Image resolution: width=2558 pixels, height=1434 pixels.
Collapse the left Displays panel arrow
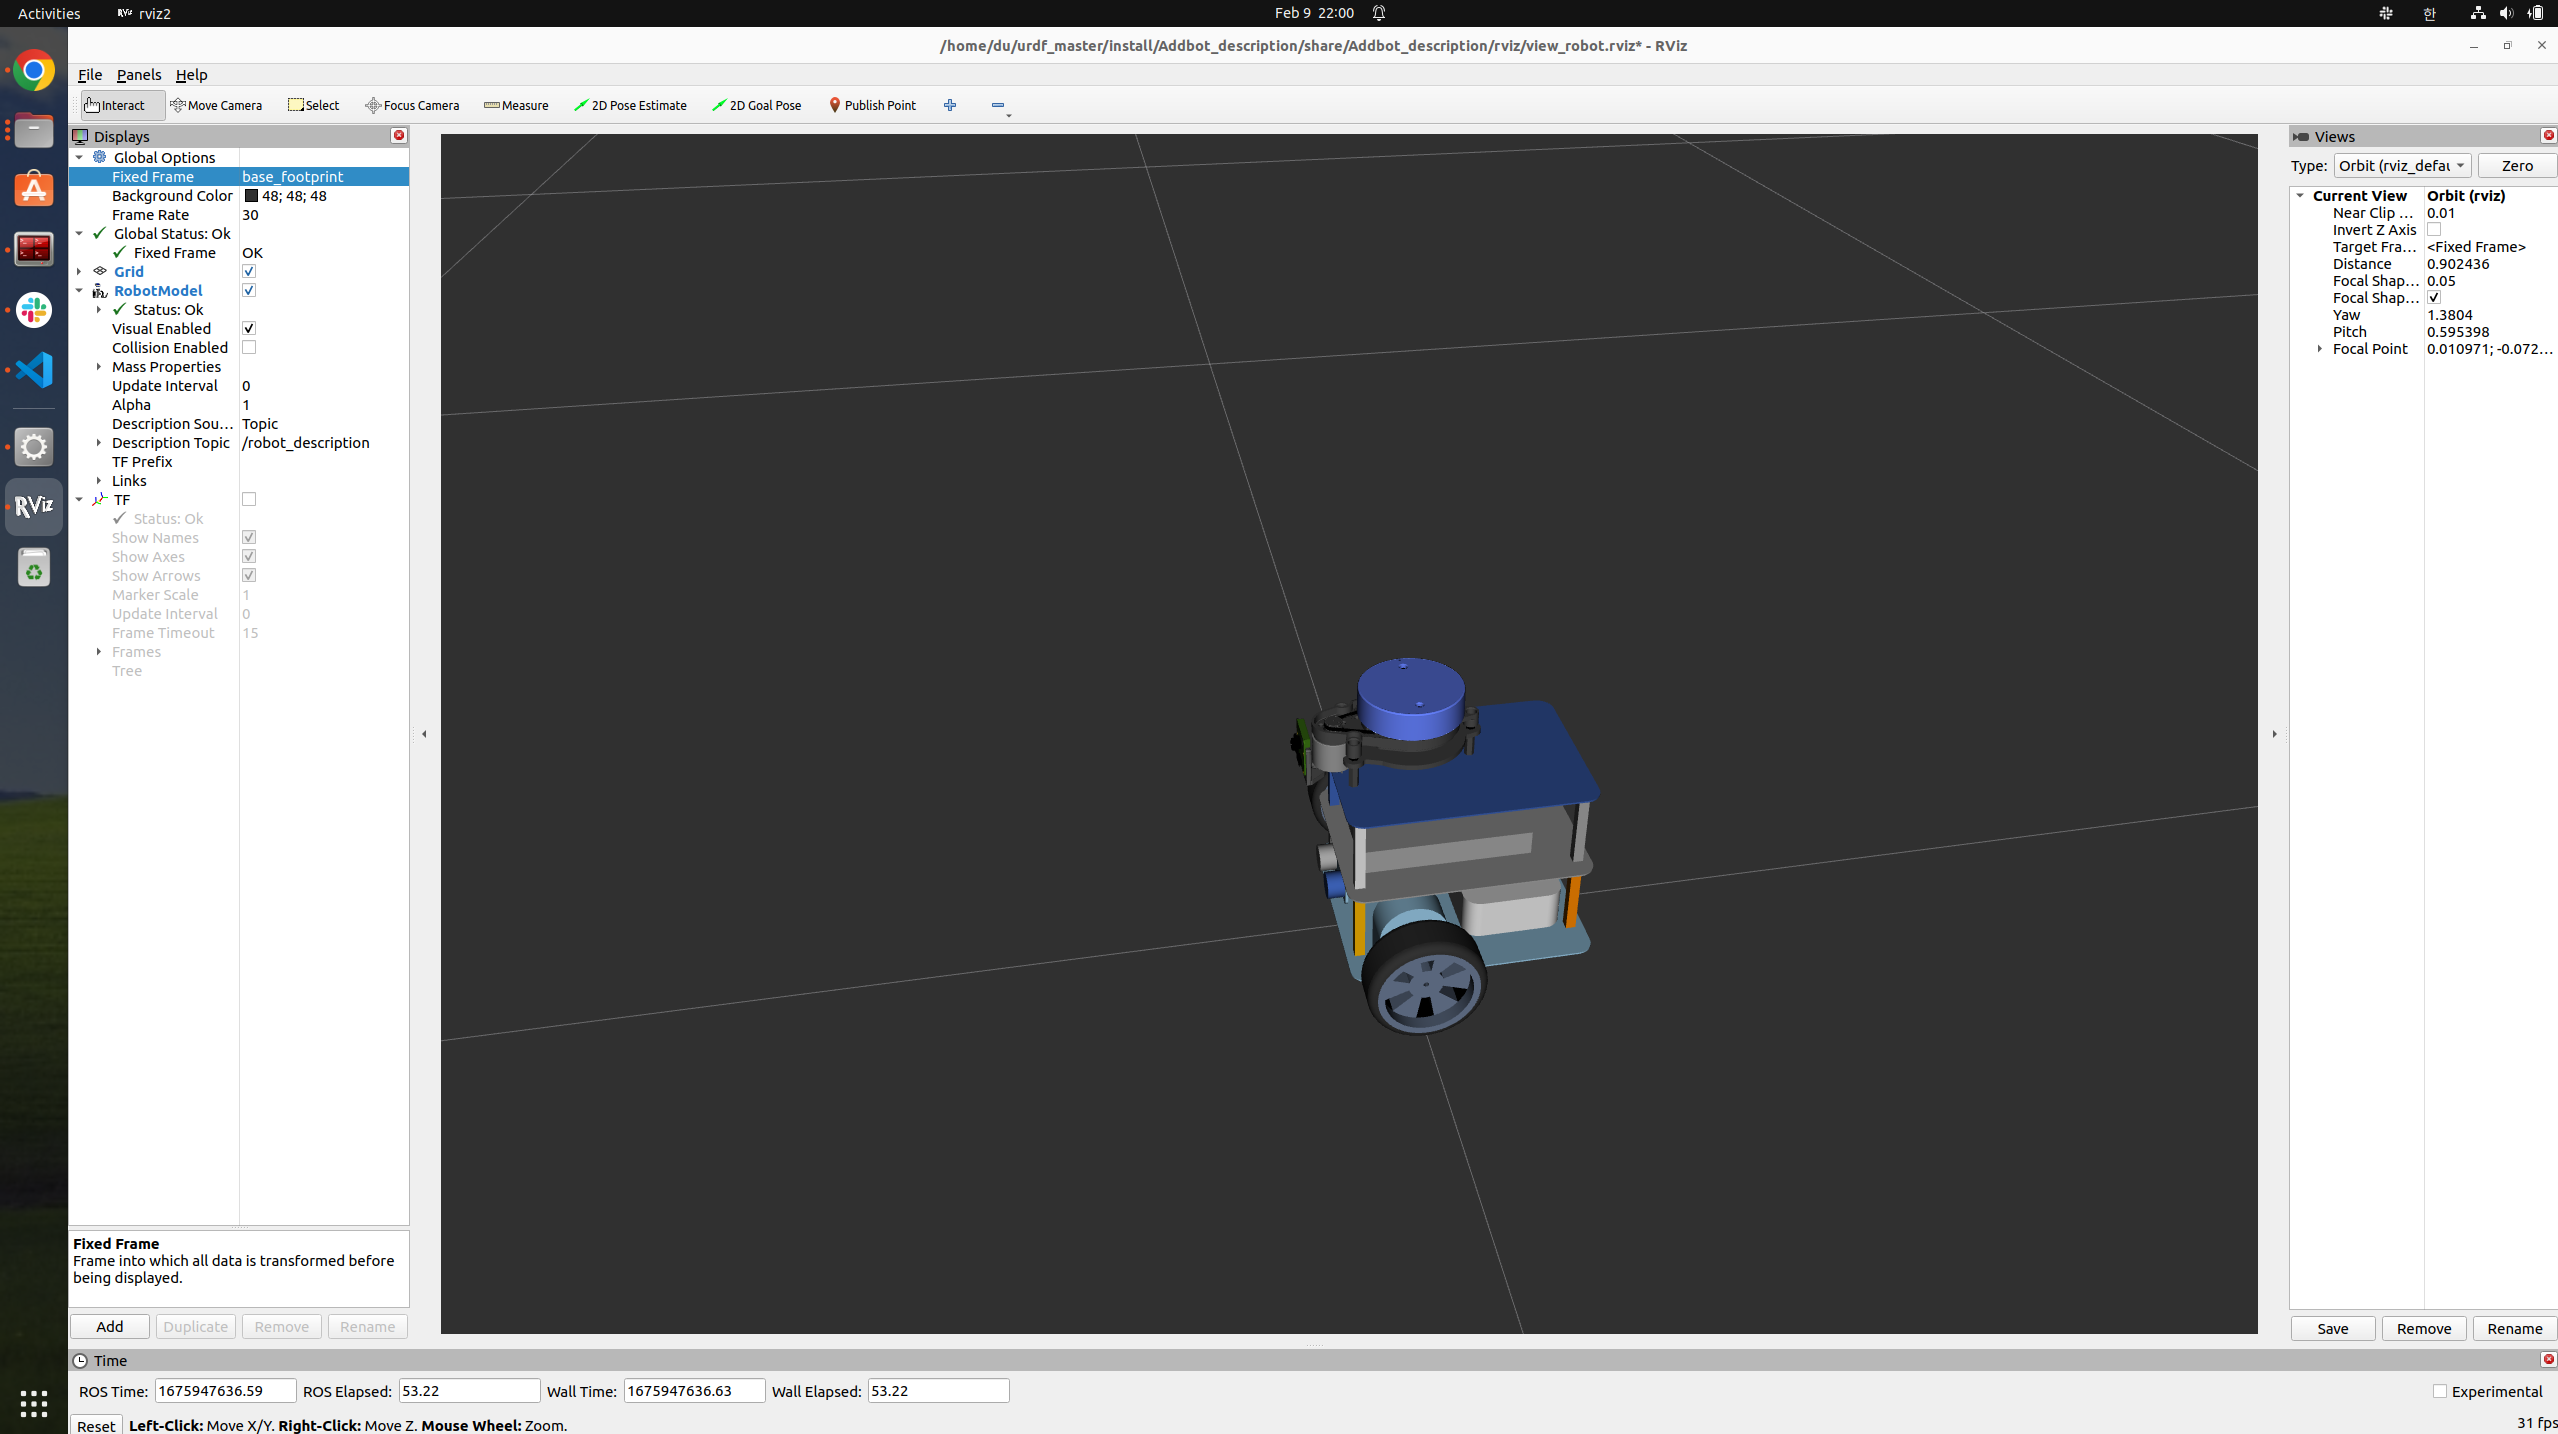pos(424,734)
